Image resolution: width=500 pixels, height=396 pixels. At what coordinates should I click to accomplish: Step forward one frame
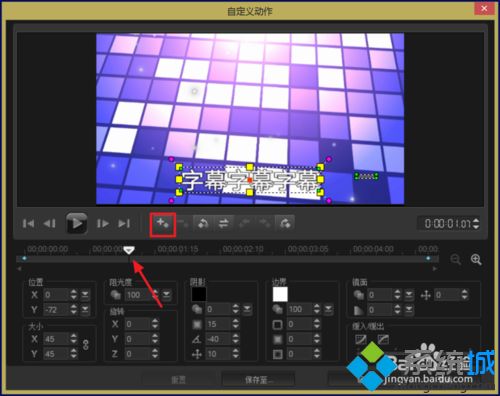(103, 223)
